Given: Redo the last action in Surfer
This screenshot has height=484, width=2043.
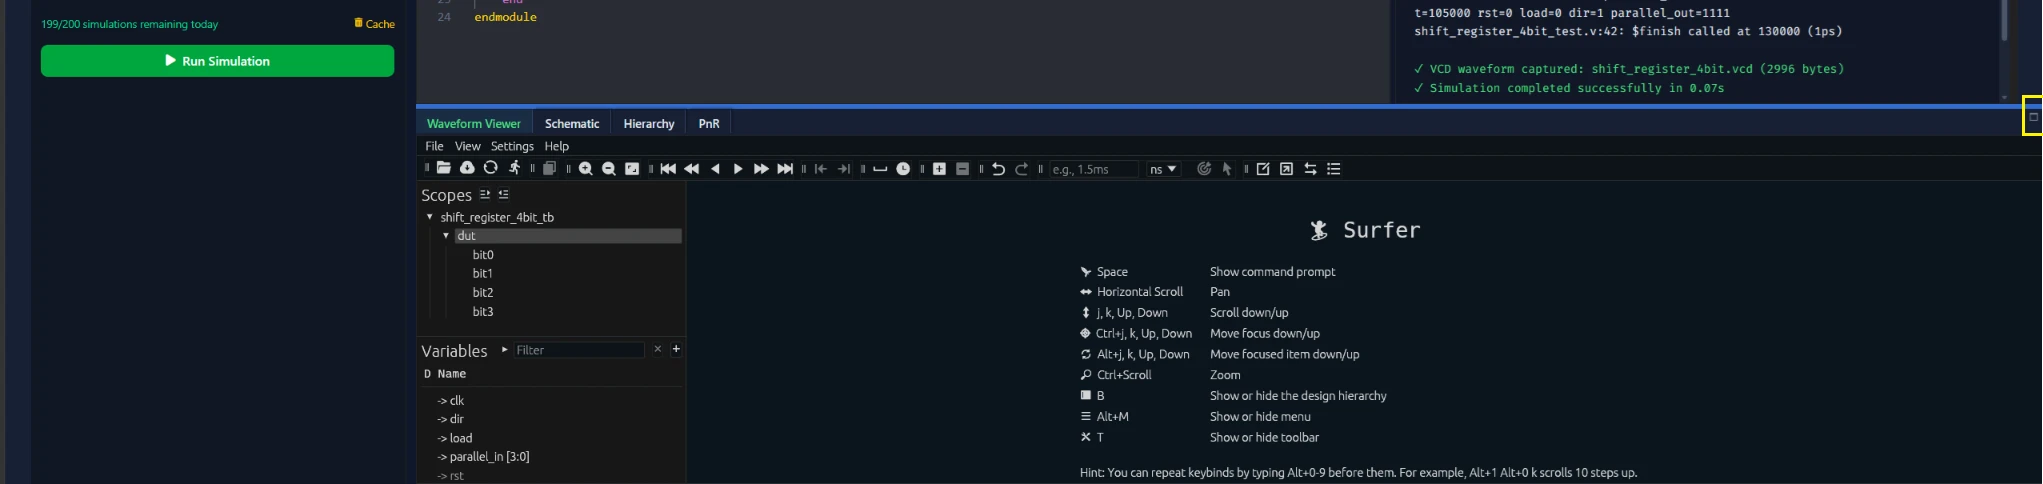Looking at the screenshot, I should [x=1021, y=169].
